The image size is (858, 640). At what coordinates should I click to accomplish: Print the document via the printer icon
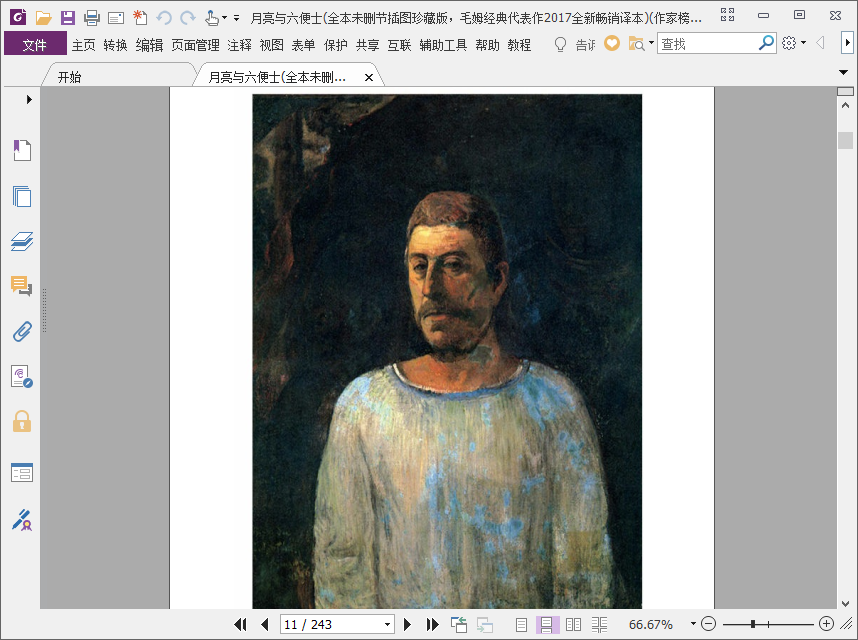tap(92, 18)
